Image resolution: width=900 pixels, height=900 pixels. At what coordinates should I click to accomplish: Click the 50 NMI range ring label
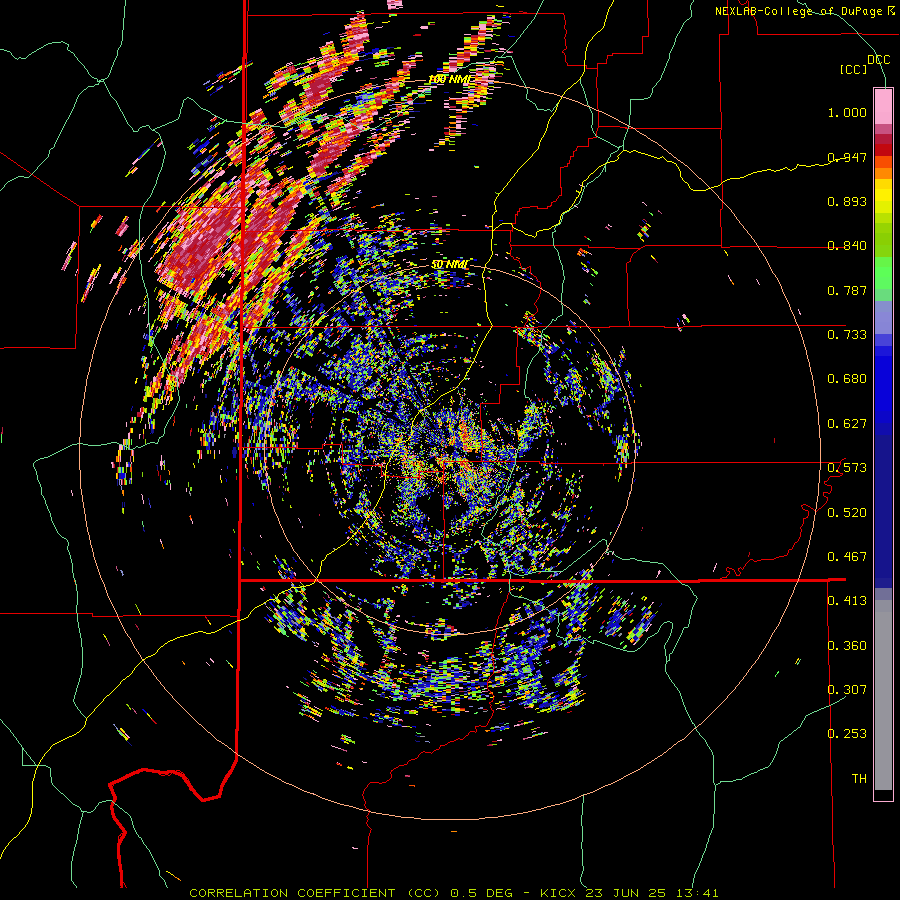pos(449,265)
